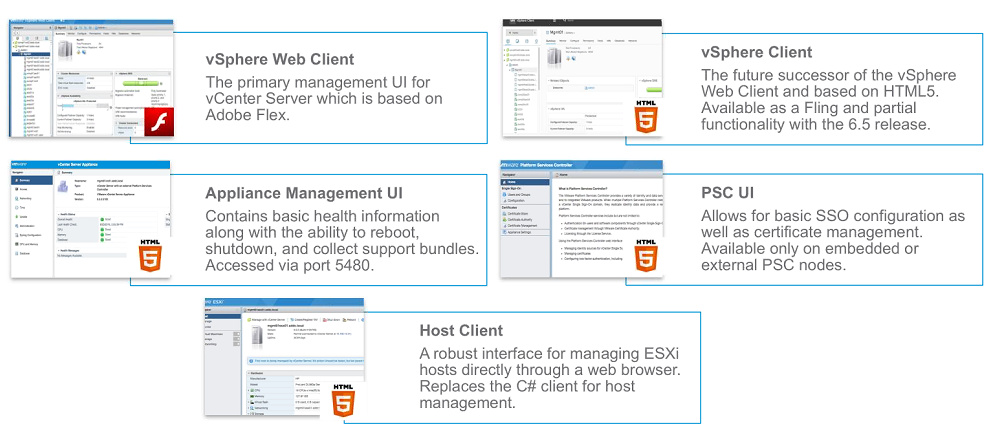Click Shut down in Host Client toolbar
The height and width of the screenshot is (430, 991).
pyautogui.click(x=332, y=320)
